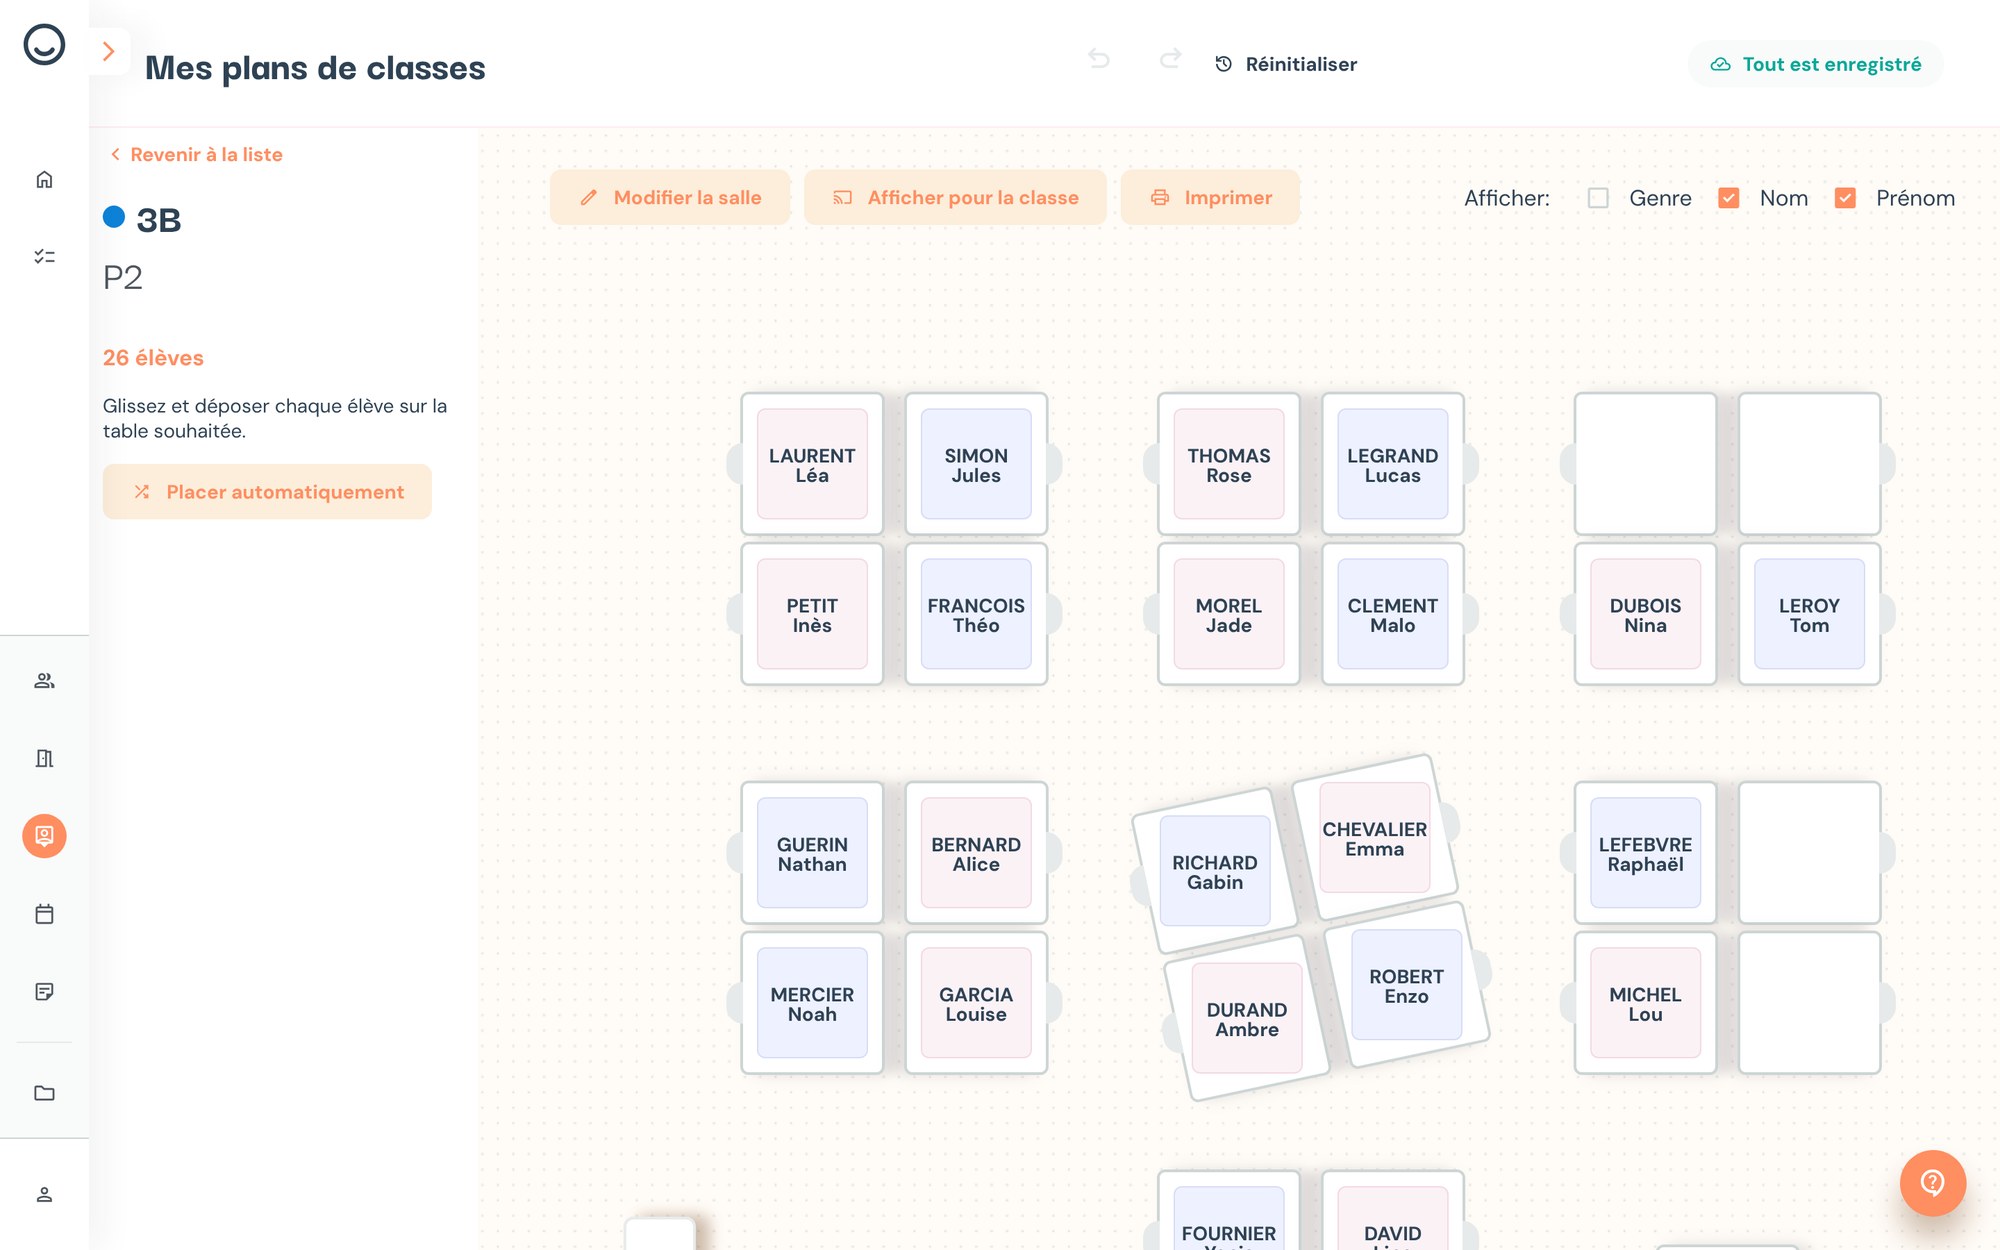This screenshot has height=1250, width=2000.
Task: Select RICHARD Gabin student card
Action: point(1215,871)
